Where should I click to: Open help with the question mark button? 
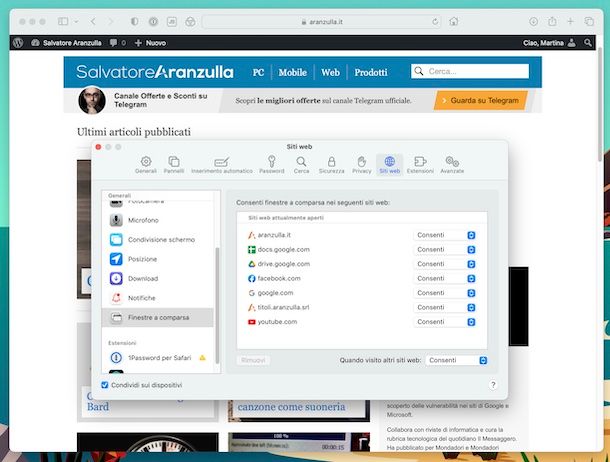[x=493, y=385]
